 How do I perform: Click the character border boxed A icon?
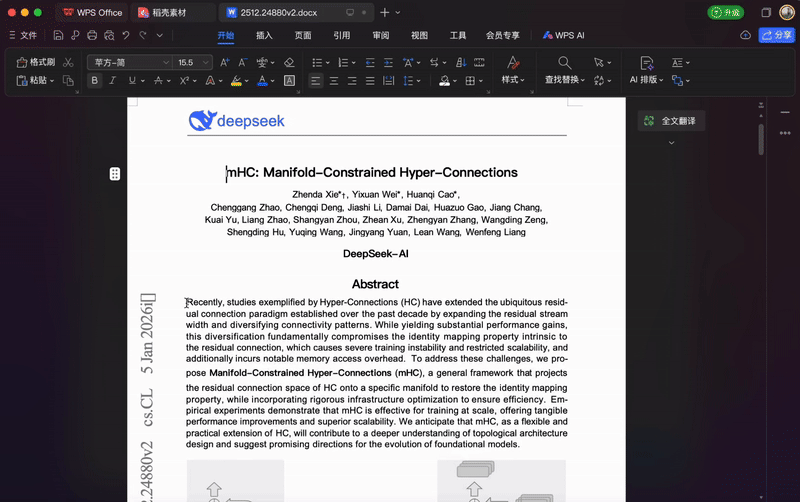(289, 80)
